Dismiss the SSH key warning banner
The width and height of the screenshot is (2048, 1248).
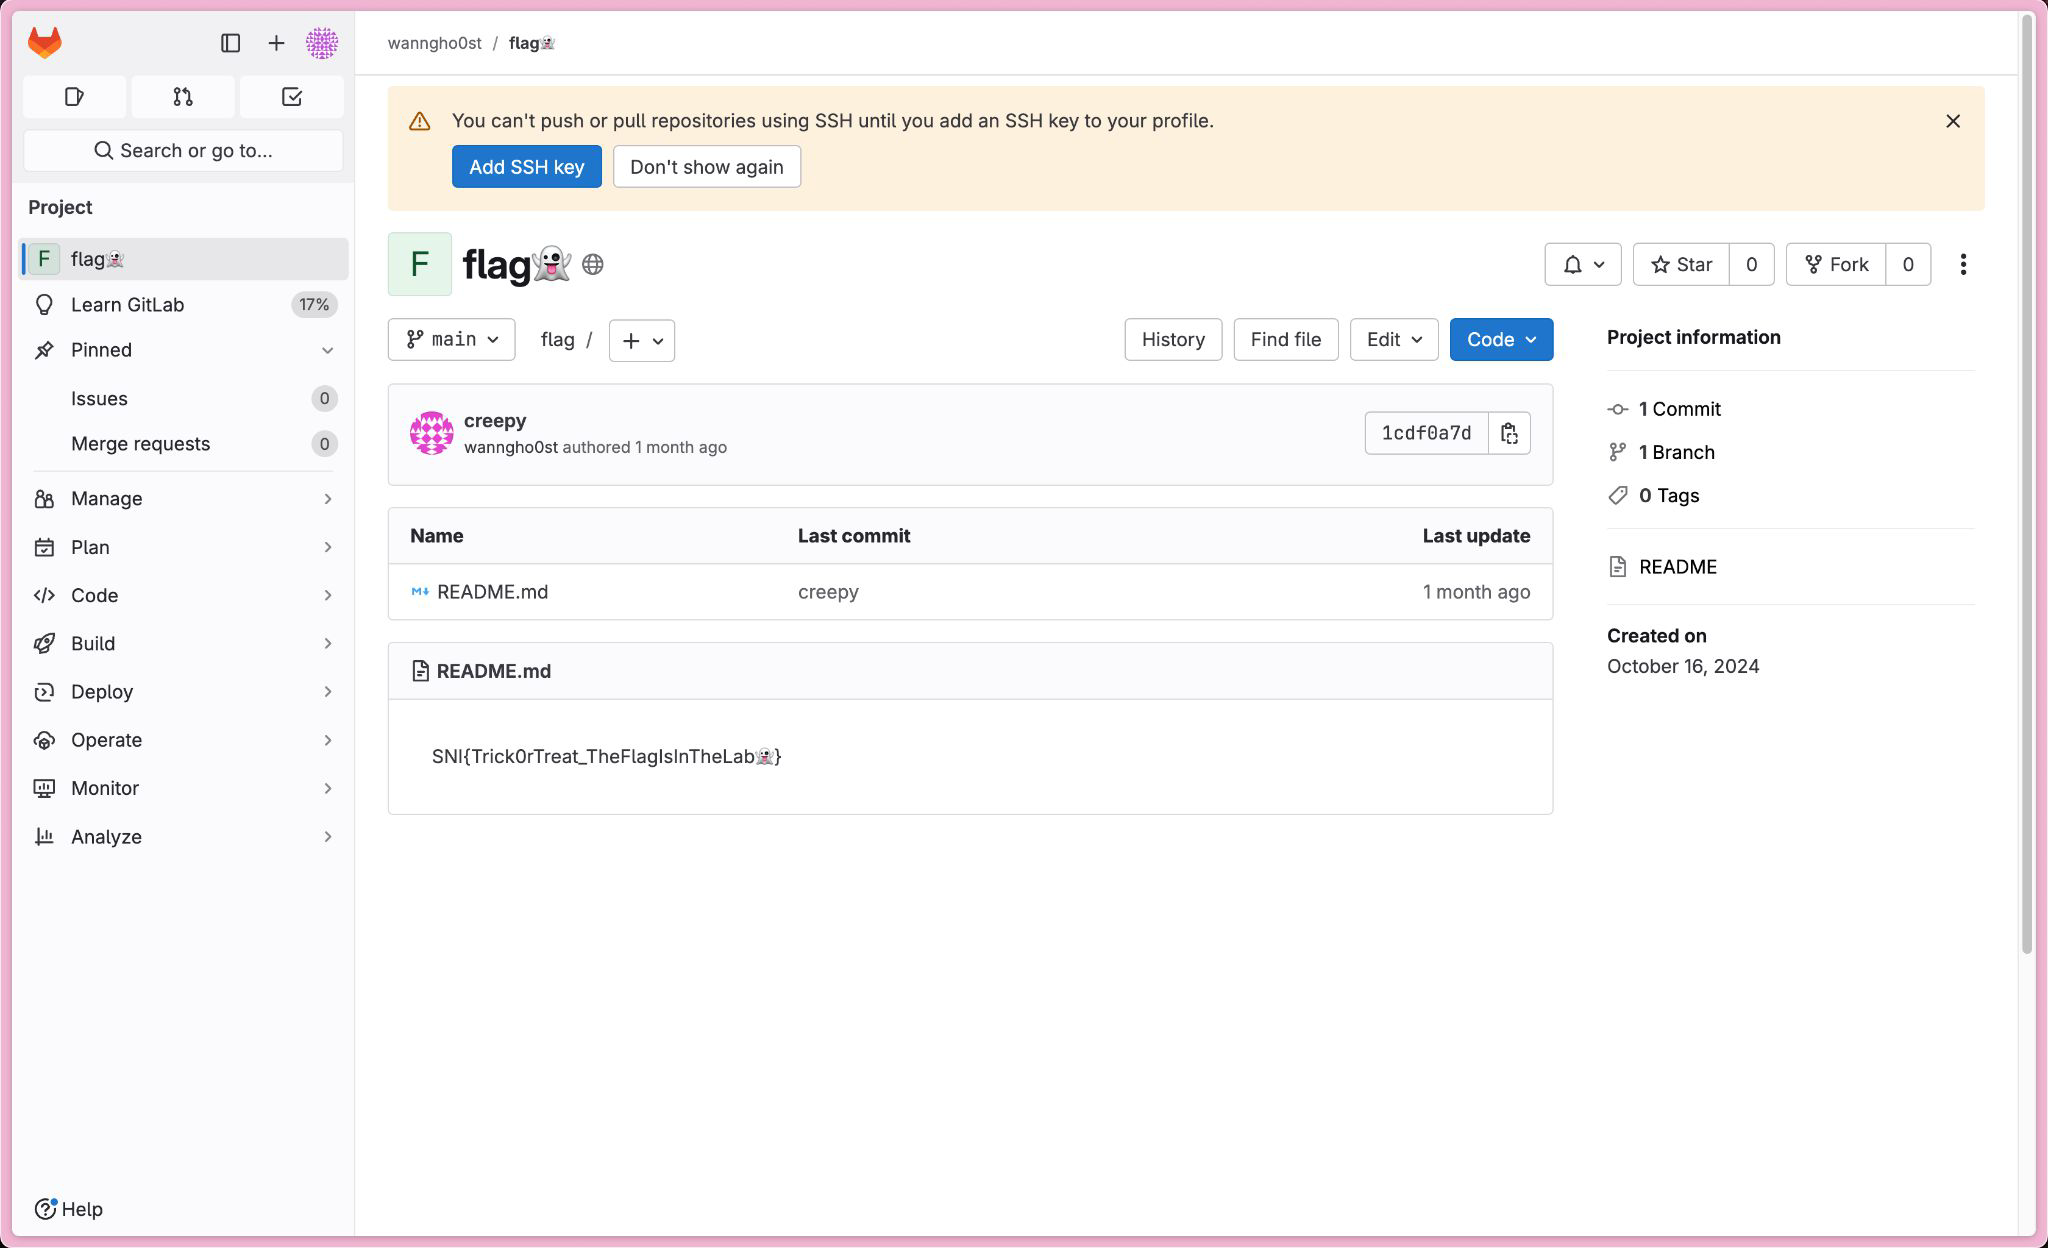(1952, 121)
